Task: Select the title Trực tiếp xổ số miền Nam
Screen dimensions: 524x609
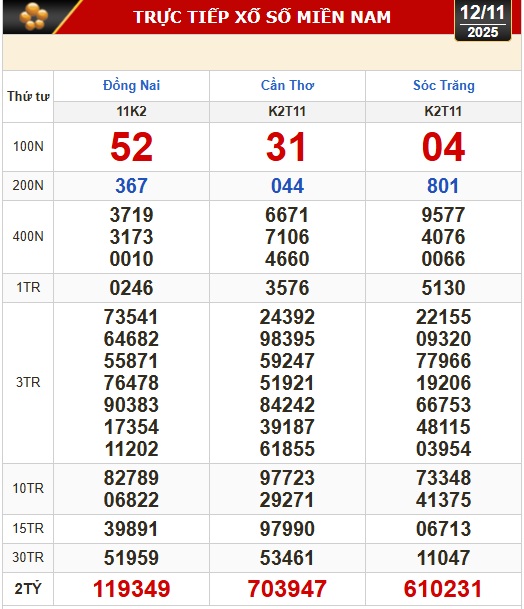Action: click(x=262, y=17)
